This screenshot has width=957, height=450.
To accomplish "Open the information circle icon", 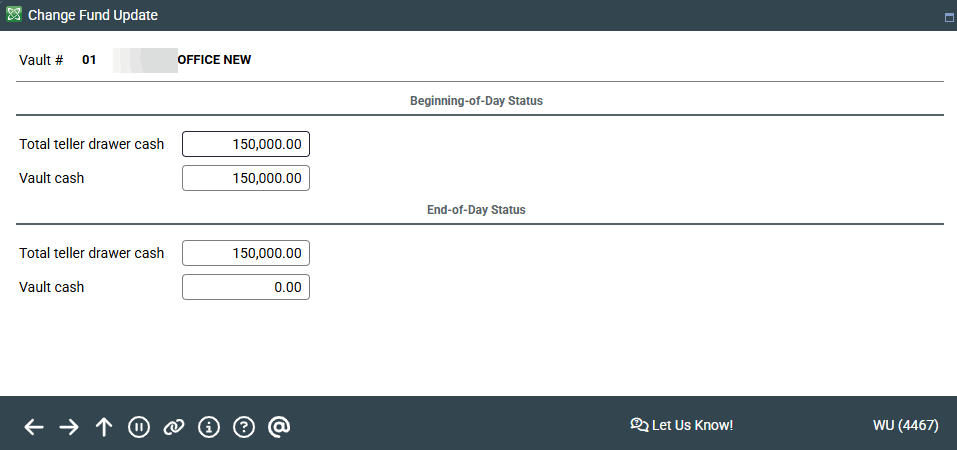I will click(x=209, y=427).
